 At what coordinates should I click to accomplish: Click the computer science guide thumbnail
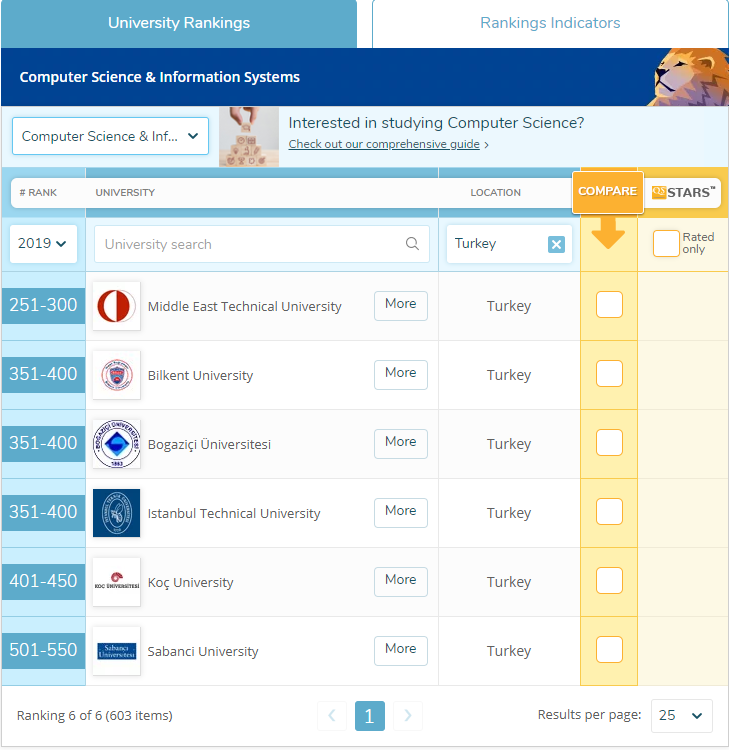click(x=249, y=137)
